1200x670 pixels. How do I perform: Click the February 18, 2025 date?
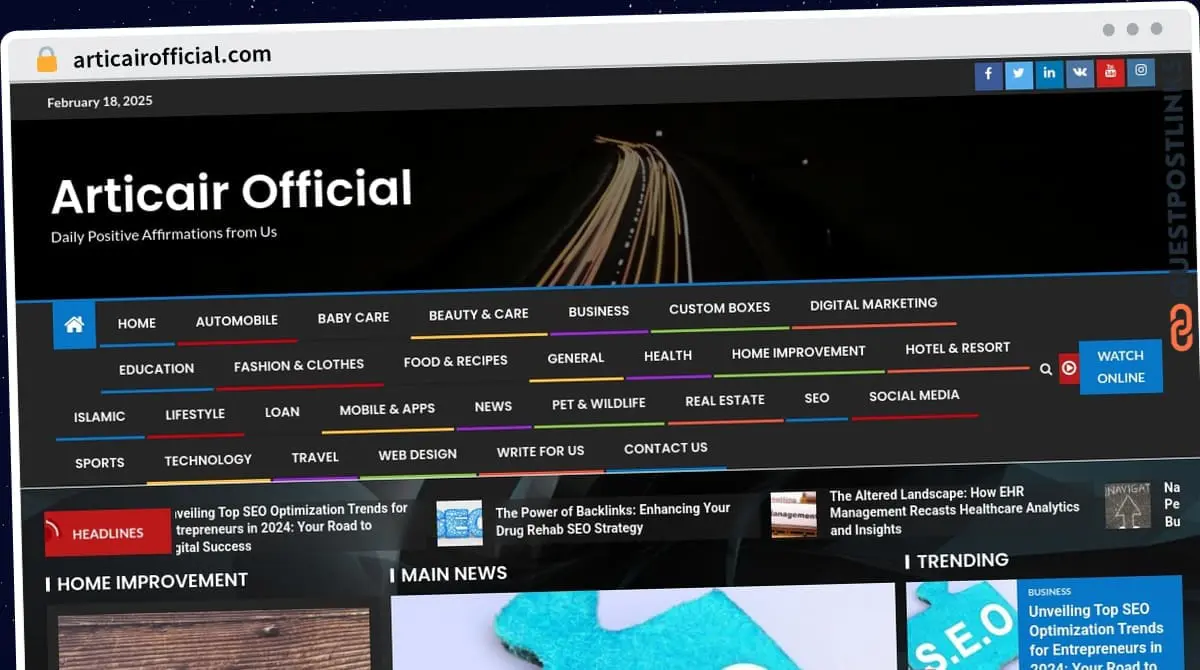click(x=100, y=101)
